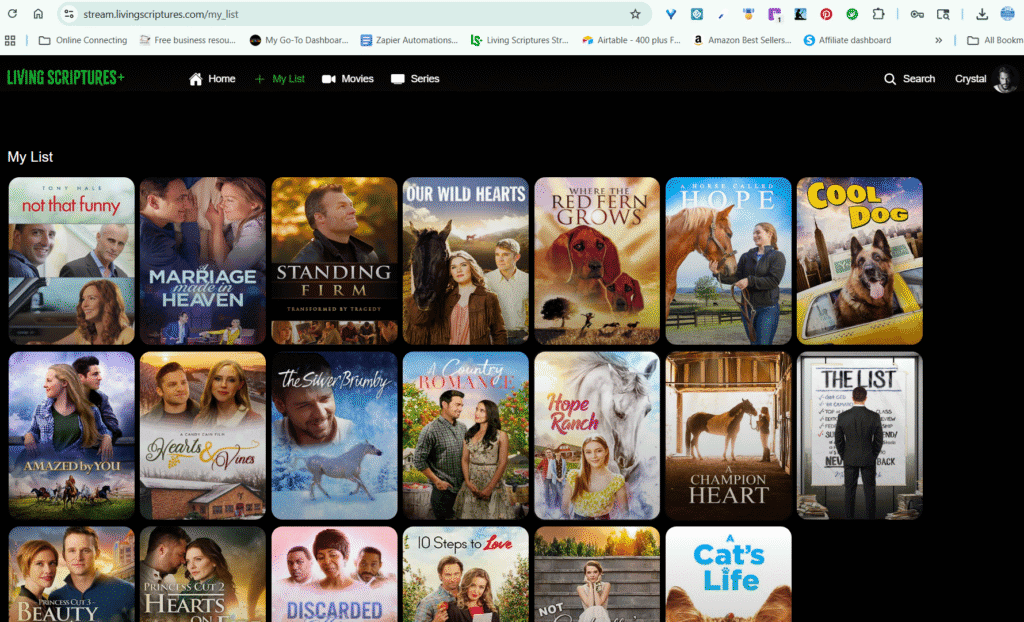Open the Hope Ranch poster
Viewport: 1024px width, 622px height.
(x=597, y=435)
